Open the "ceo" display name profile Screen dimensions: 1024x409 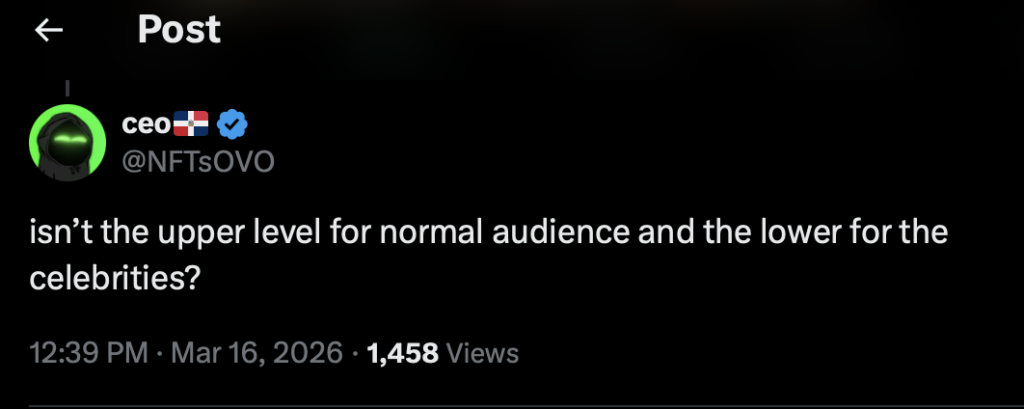[147, 125]
